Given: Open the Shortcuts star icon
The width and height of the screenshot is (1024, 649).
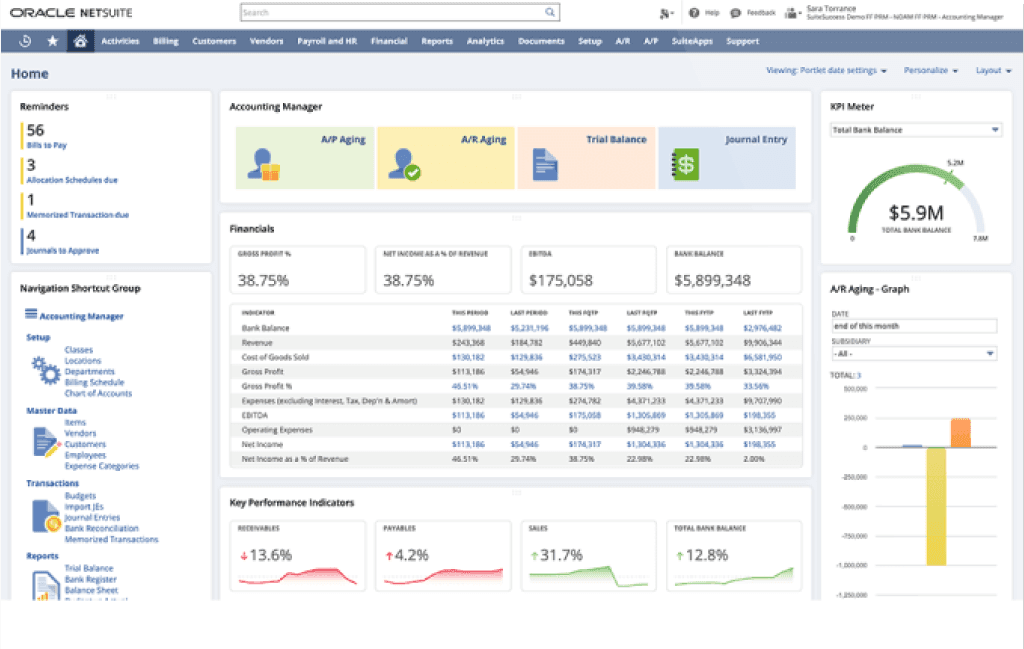Looking at the screenshot, I should click(x=52, y=41).
